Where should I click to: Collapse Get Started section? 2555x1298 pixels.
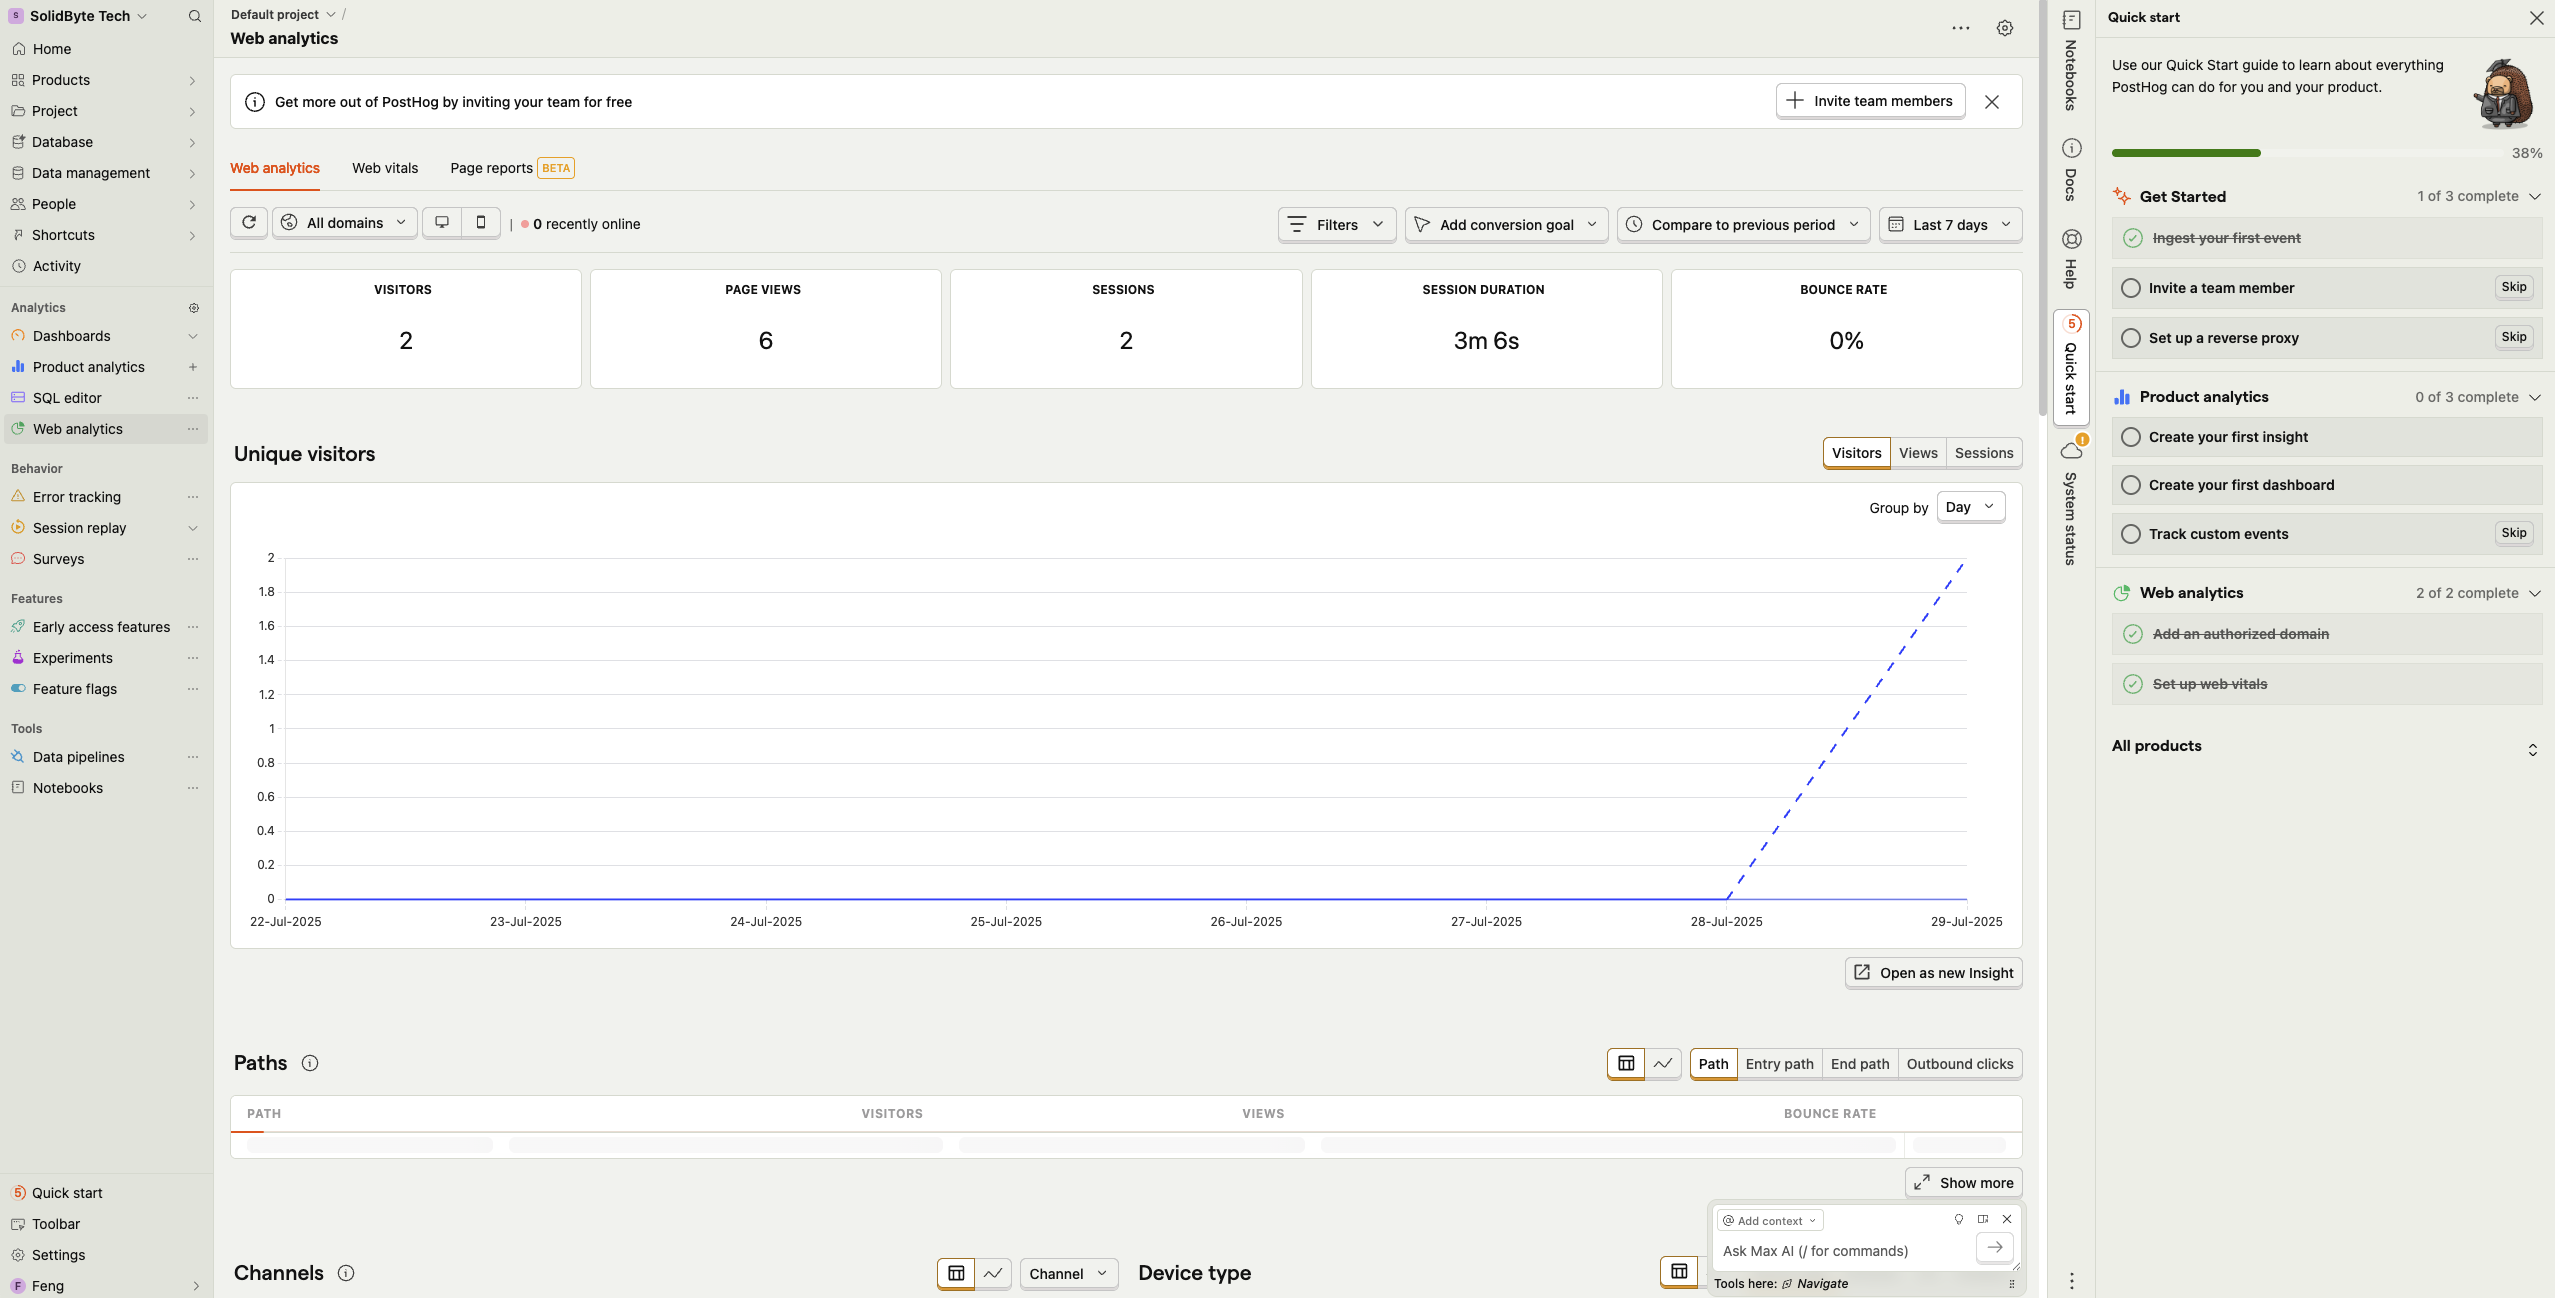2535,196
